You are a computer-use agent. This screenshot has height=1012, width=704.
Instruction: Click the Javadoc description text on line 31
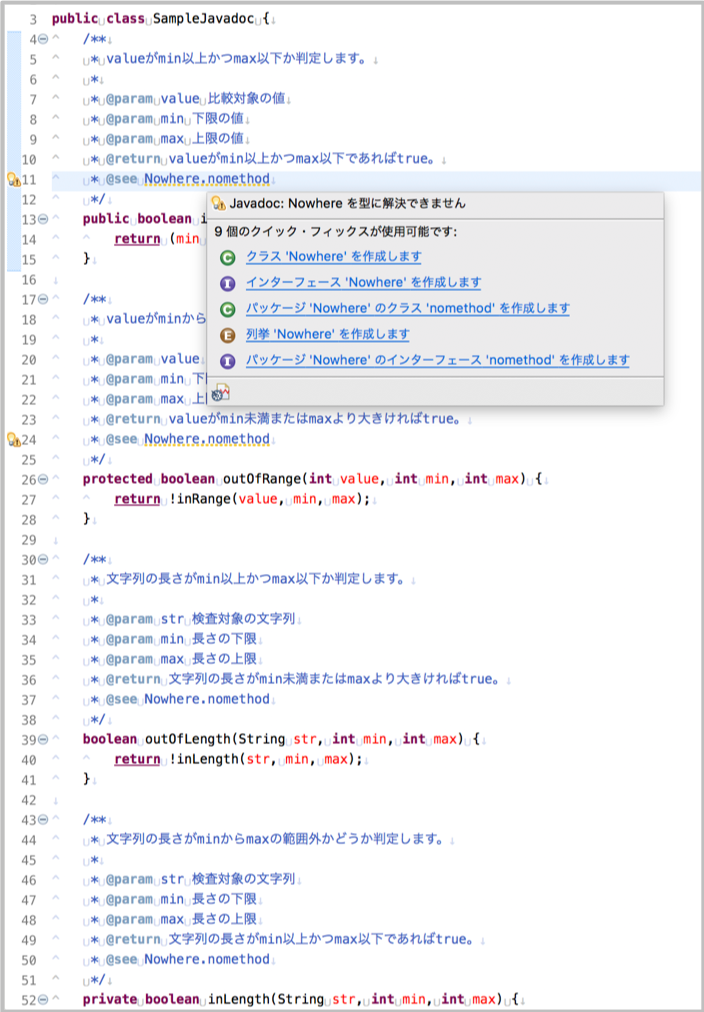click(256, 580)
